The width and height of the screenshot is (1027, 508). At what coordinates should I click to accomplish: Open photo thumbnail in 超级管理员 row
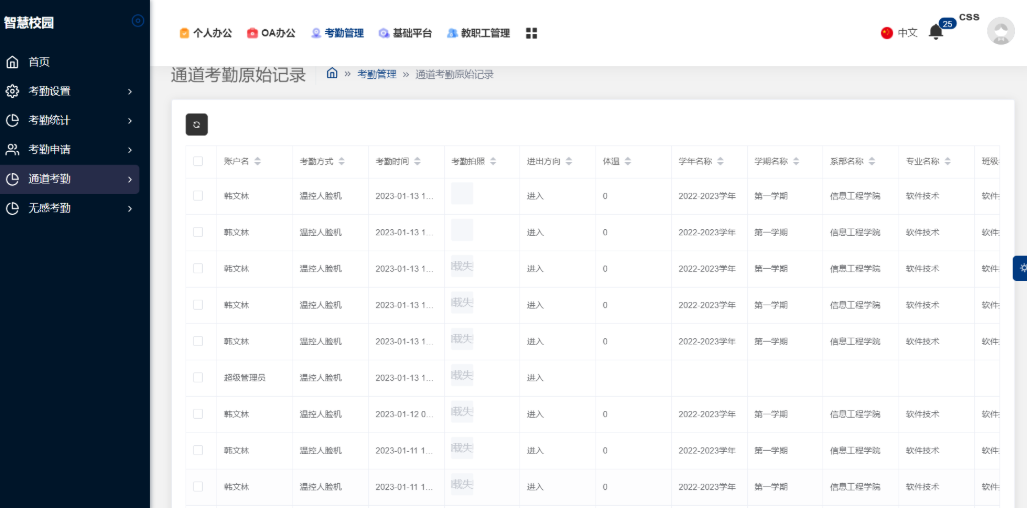pos(462,376)
